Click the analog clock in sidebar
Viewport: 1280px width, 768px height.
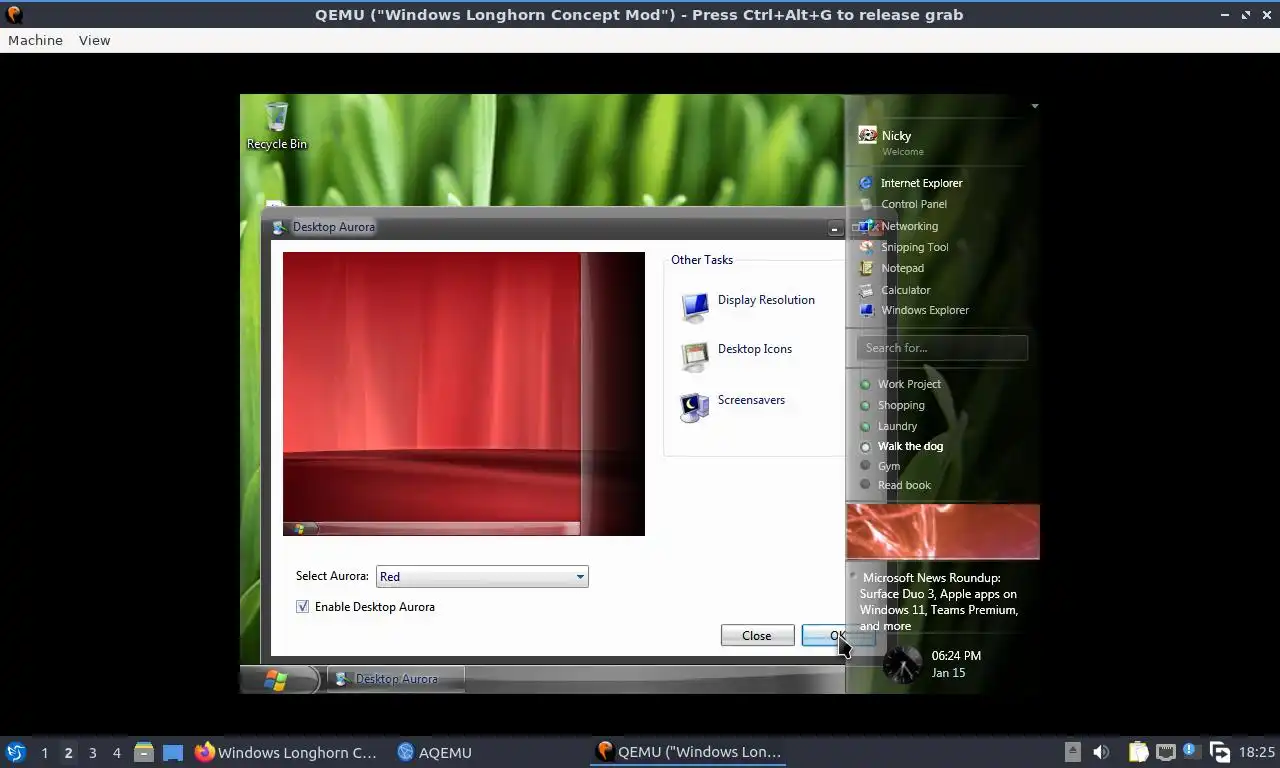tap(901, 664)
